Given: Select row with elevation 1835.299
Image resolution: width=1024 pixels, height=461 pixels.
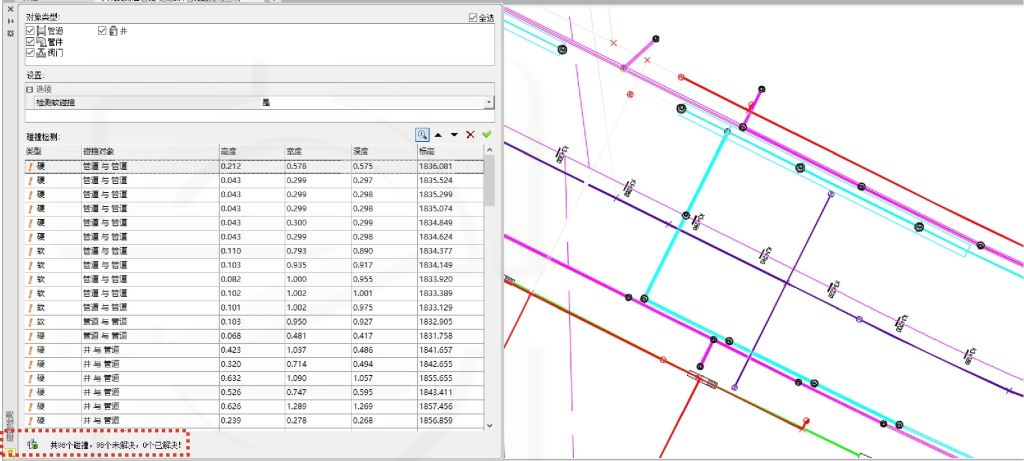Looking at the screenshot, I should [255, 195].
